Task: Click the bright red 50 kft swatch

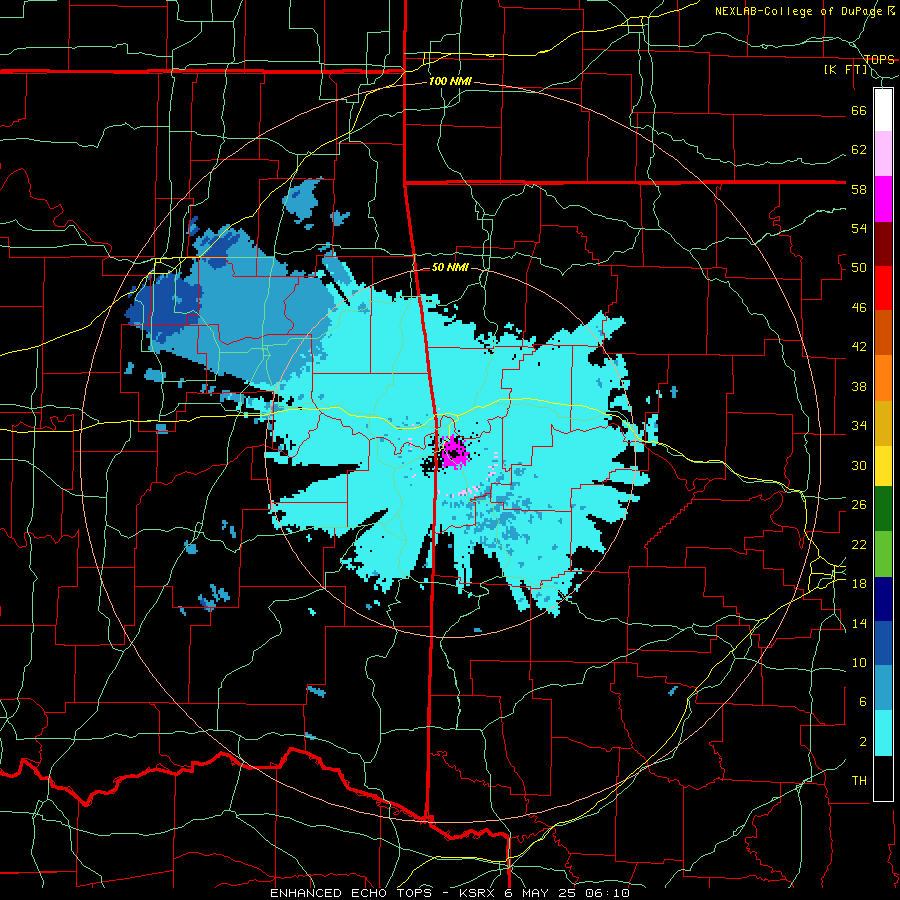Action: click(883, 288)
